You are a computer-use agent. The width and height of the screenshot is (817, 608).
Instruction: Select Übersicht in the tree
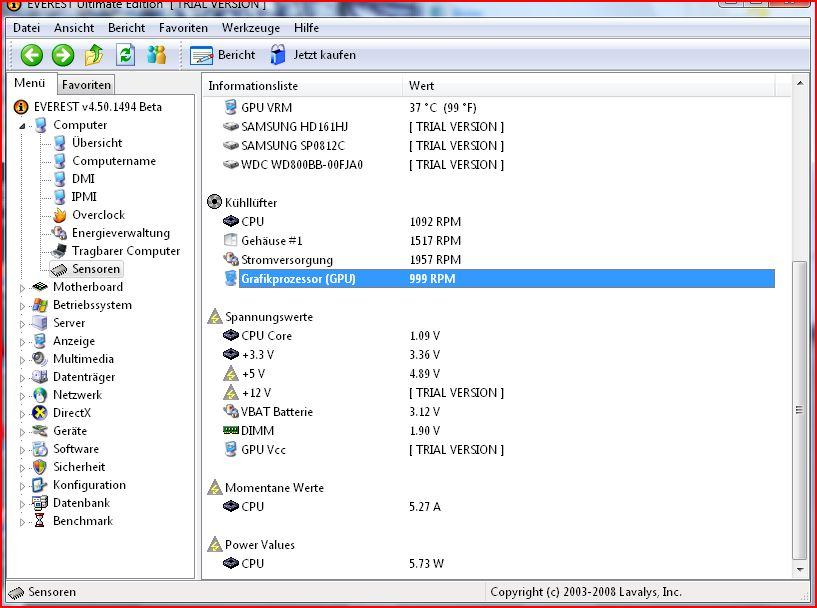point(97,143)
